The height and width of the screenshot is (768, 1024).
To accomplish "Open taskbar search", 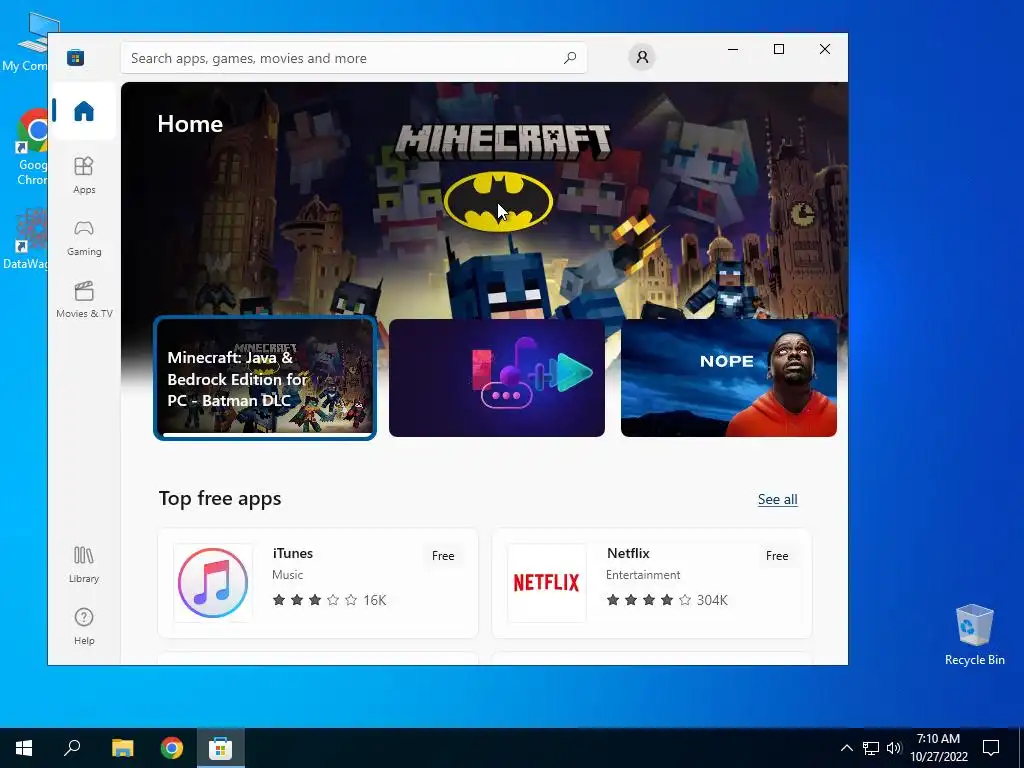I will tap(72, 748).
